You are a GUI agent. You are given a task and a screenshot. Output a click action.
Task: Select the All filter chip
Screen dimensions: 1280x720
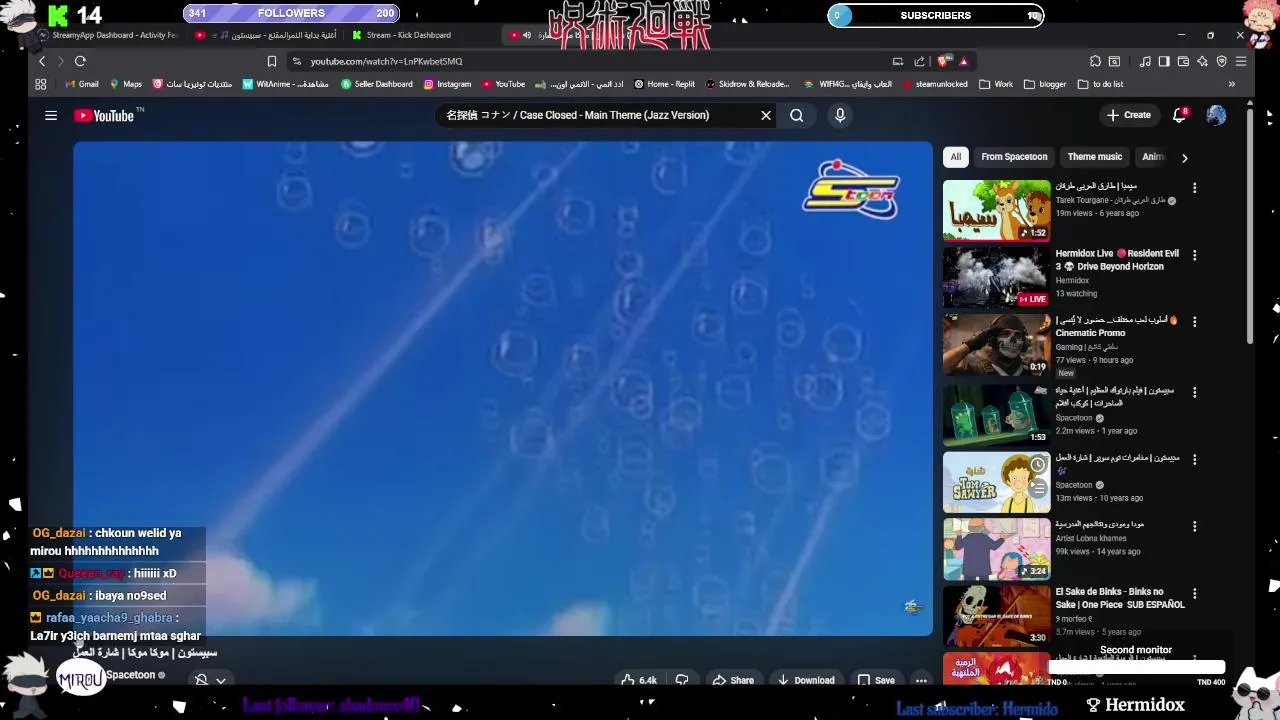(956, 157)
